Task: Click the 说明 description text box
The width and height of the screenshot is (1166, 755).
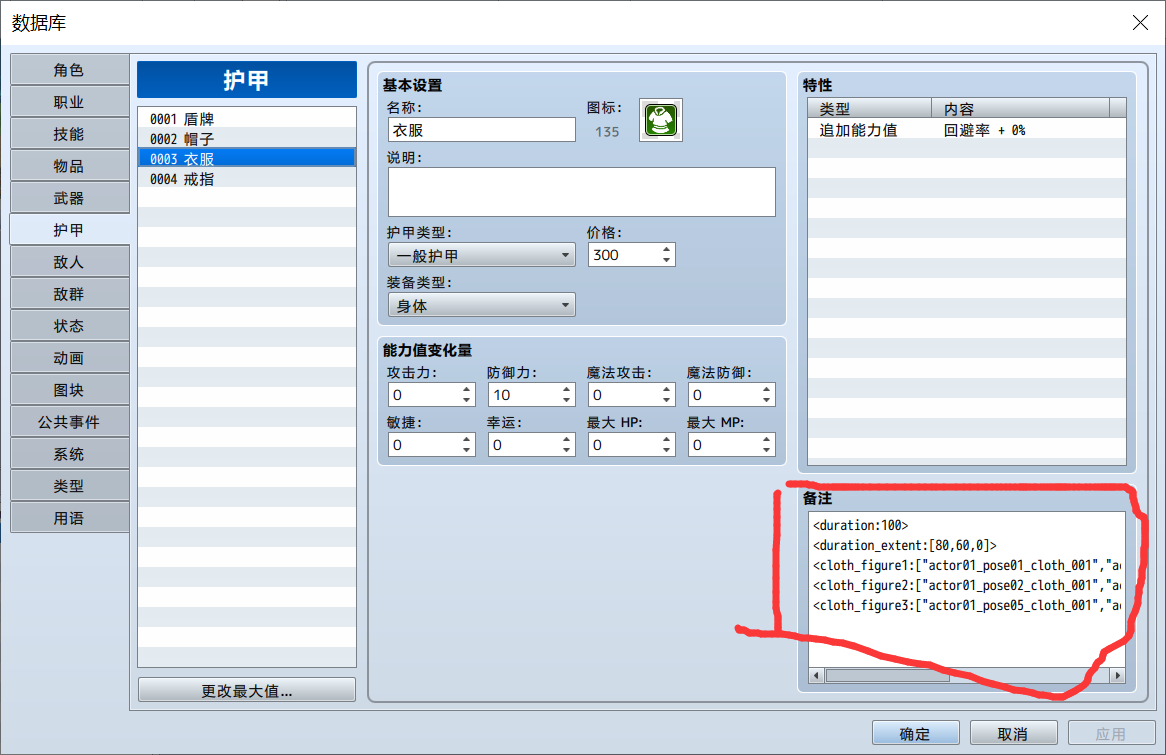Action: click(582, 192)
